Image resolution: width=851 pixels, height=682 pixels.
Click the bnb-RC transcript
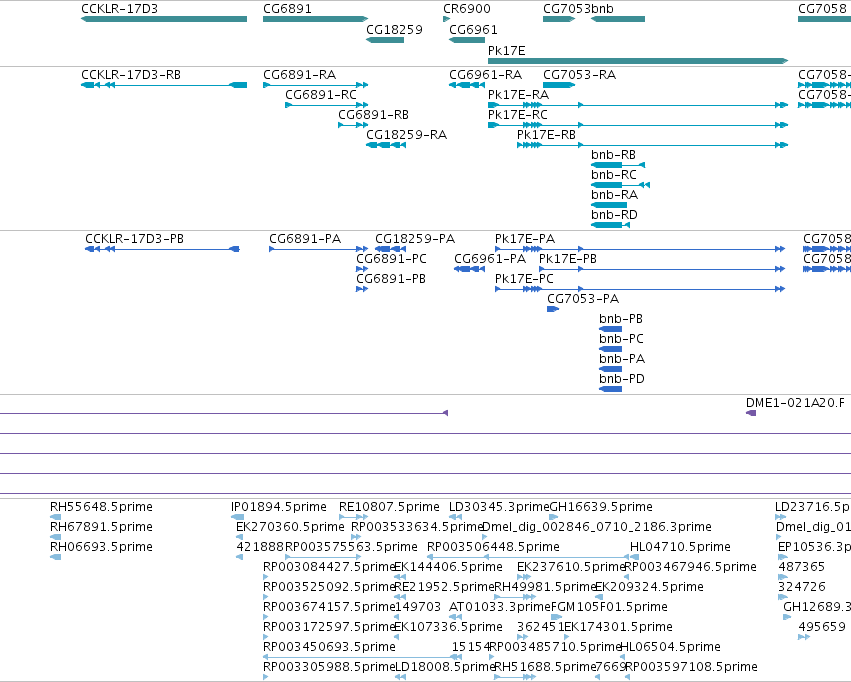[620, 185]
